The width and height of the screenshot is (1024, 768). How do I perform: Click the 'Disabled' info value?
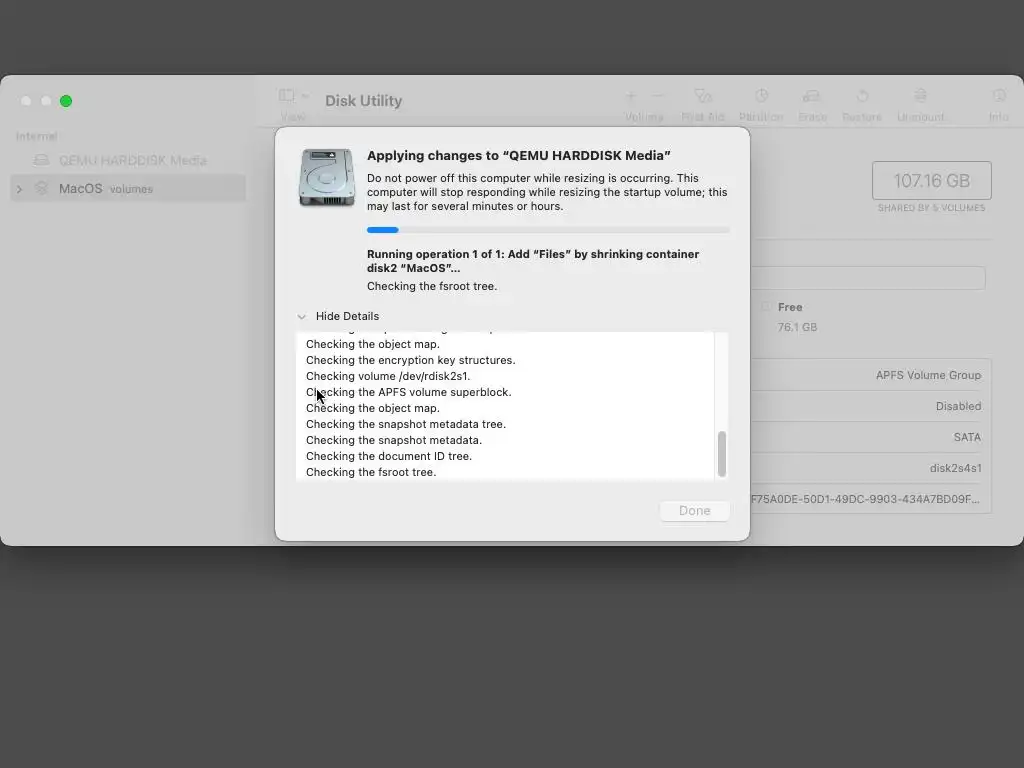(x=958, y=406)
